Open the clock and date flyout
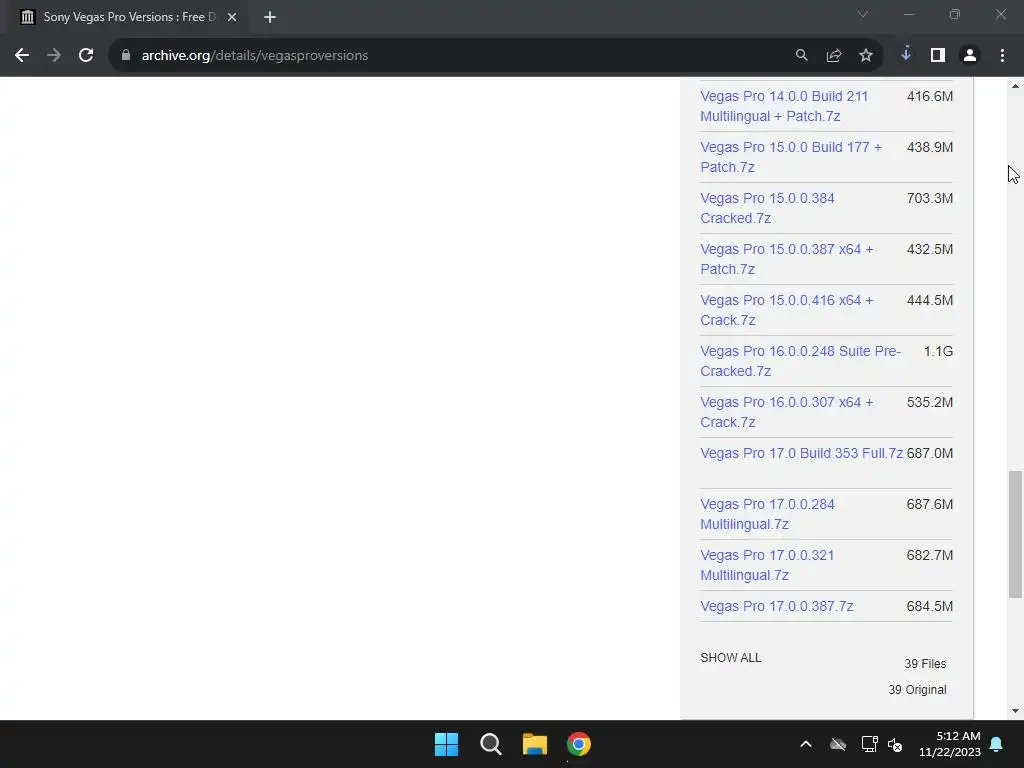 [x=950, y=744]
